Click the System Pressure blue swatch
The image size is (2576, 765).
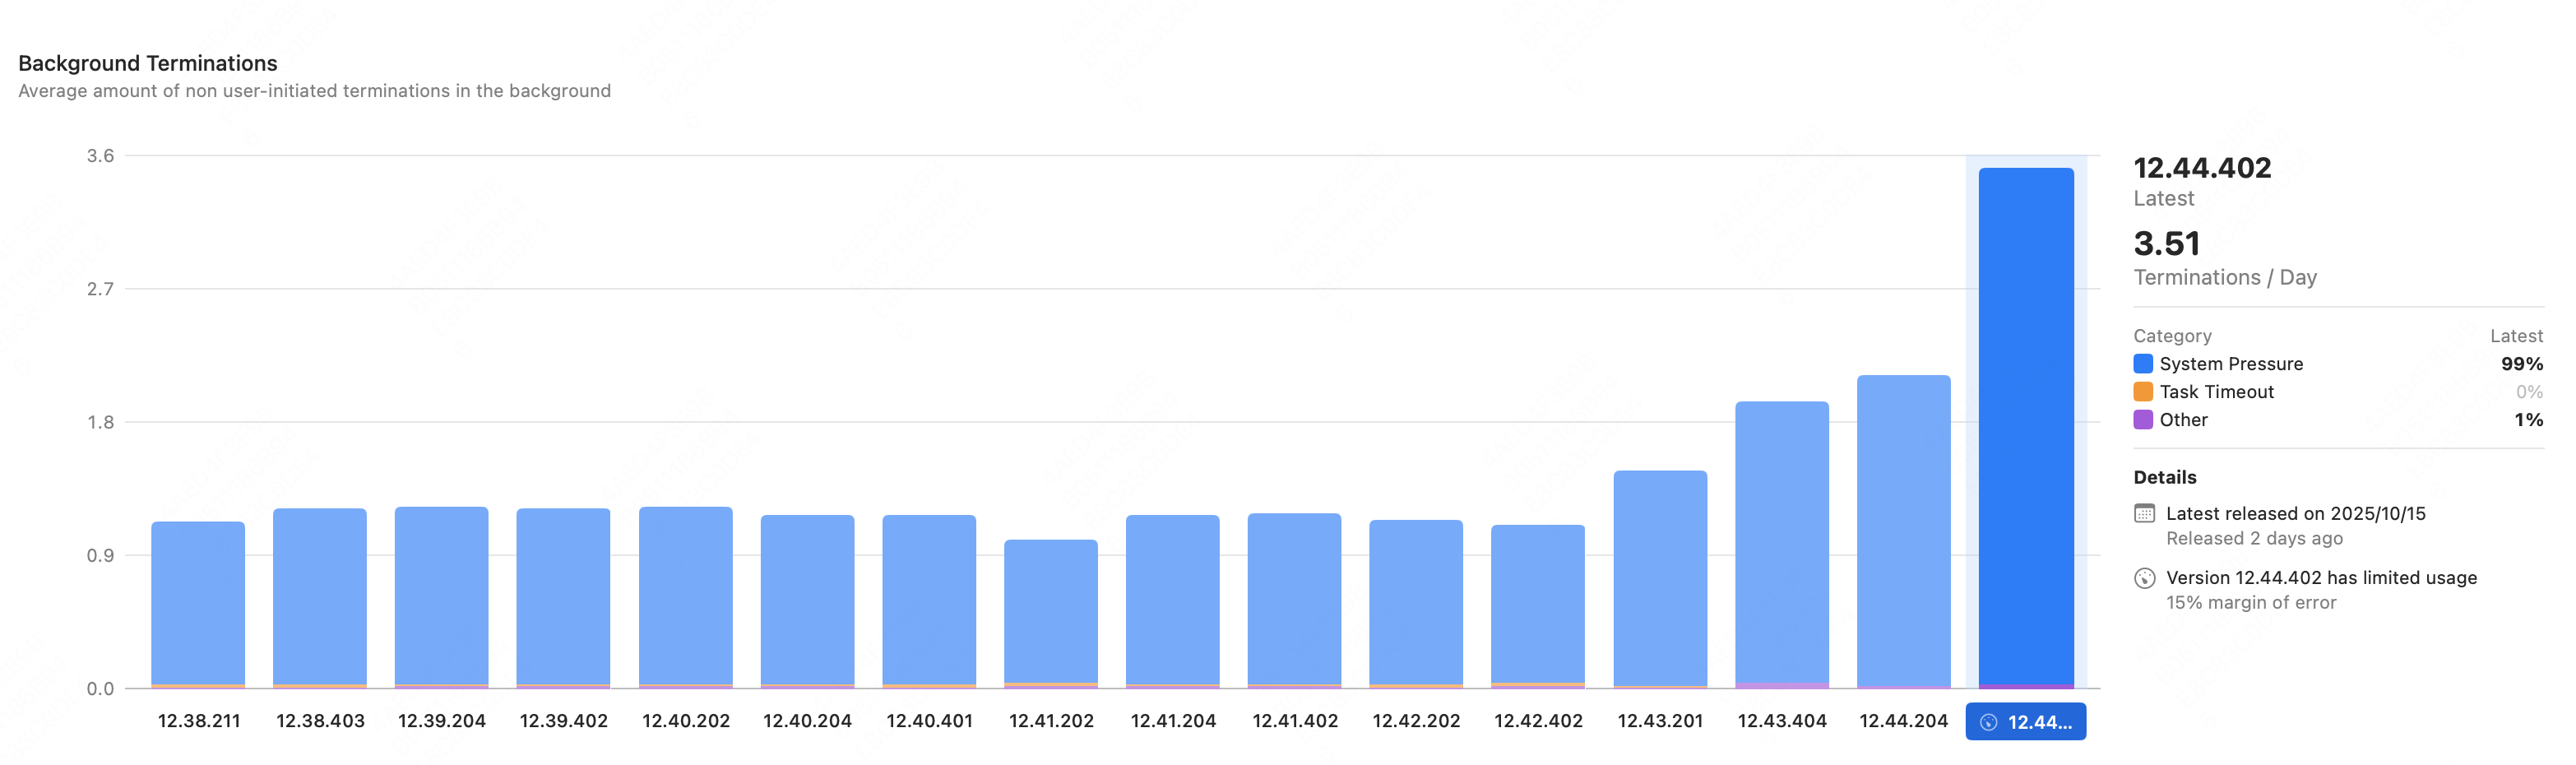click(2143, 364)
